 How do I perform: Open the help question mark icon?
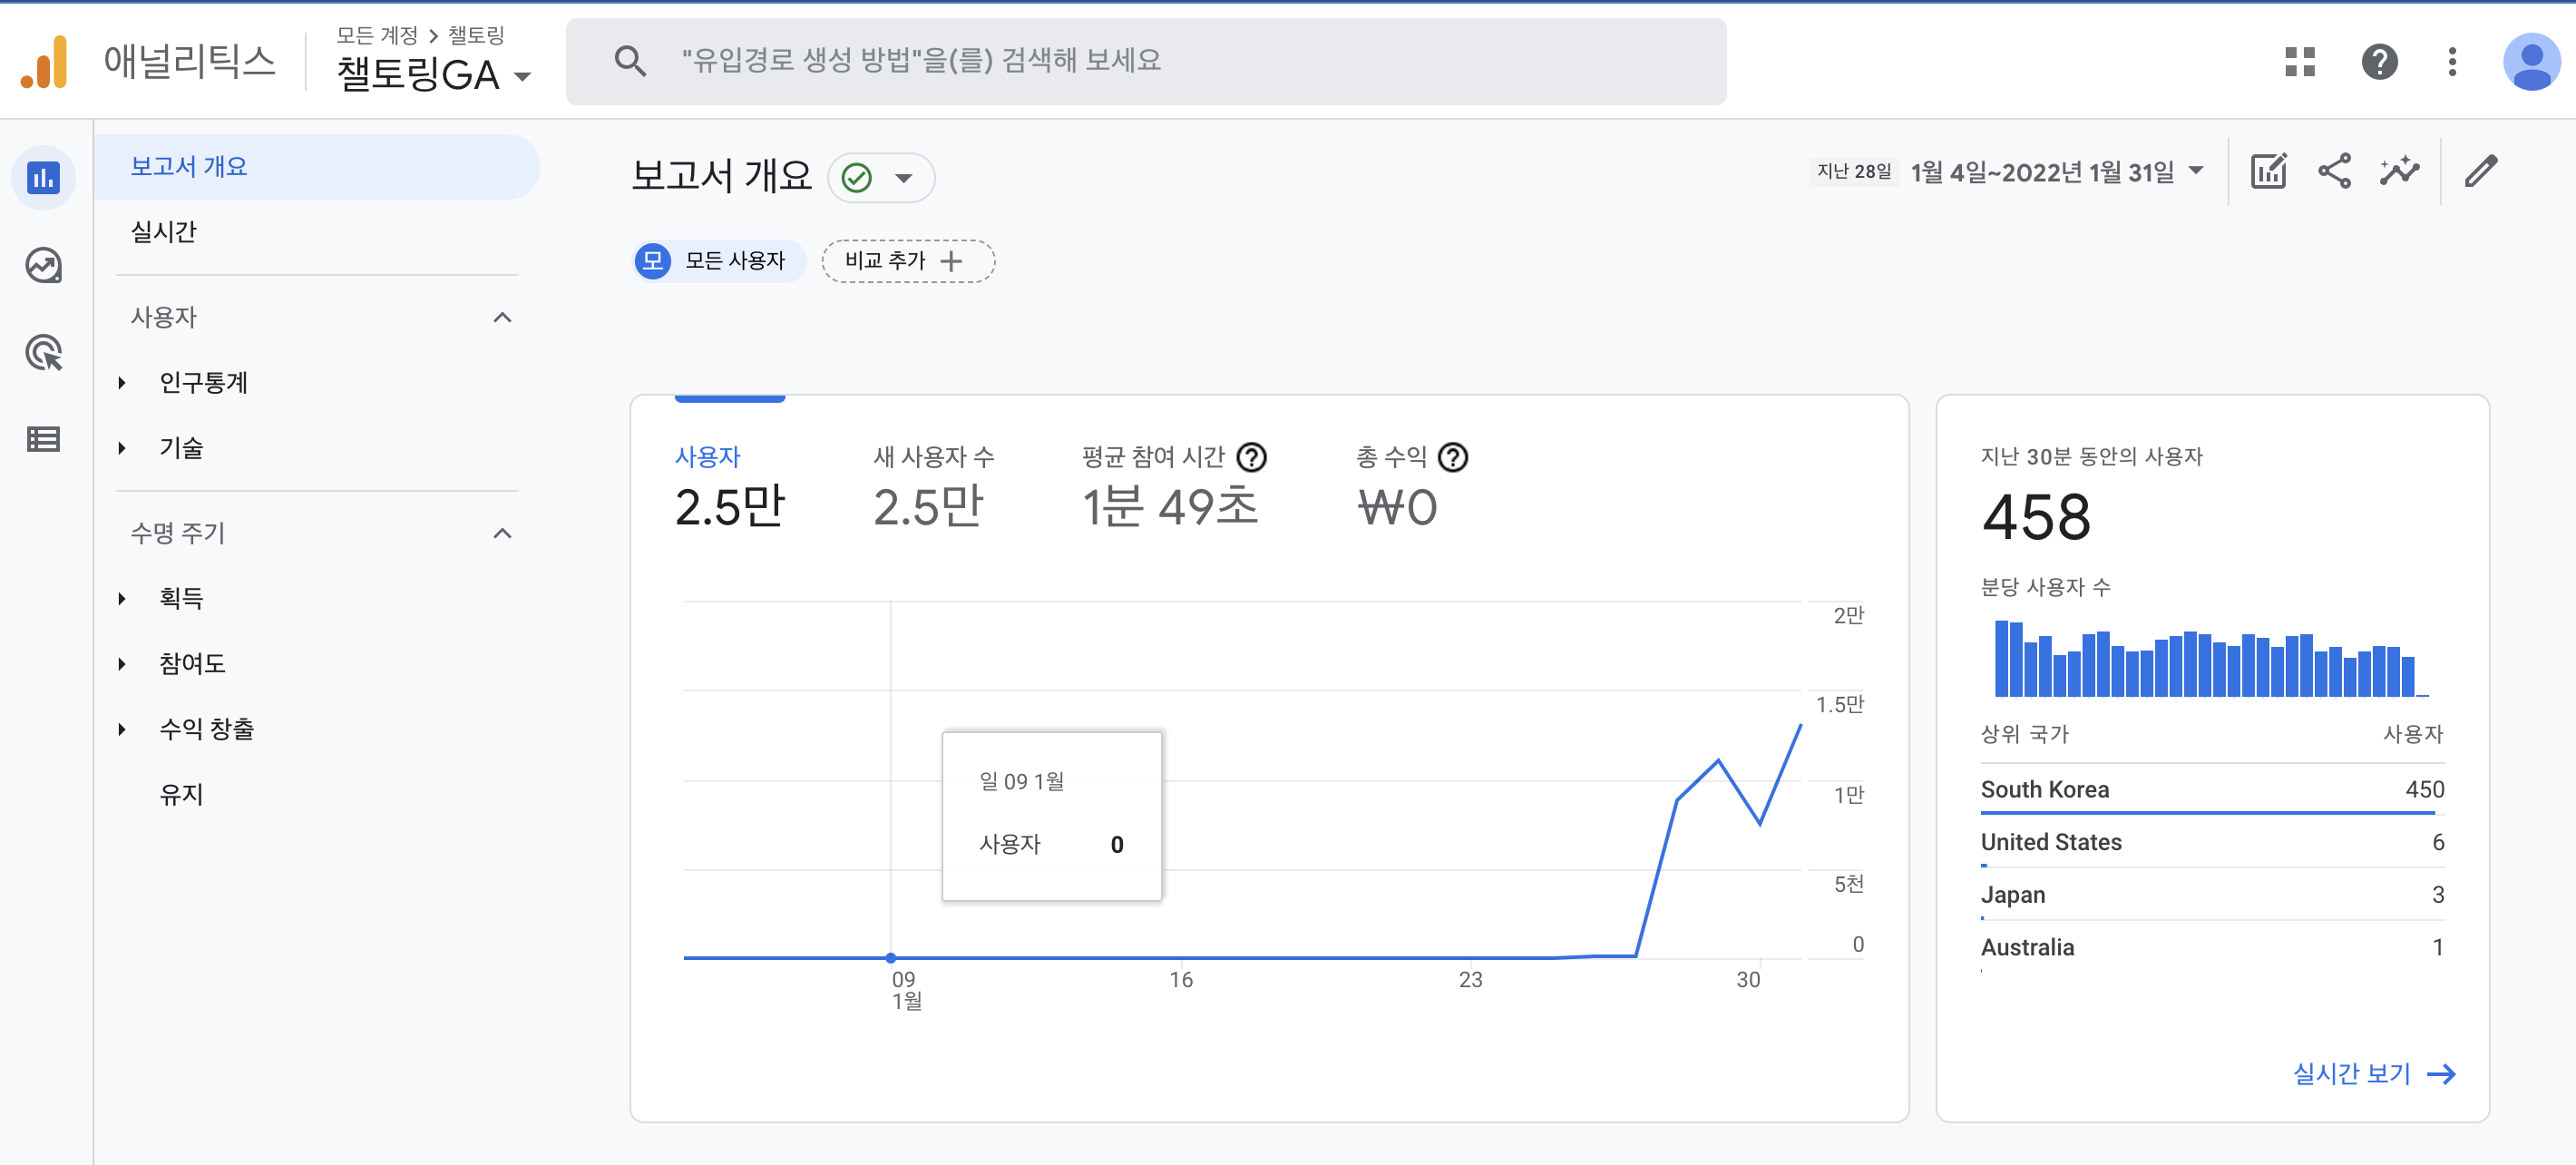(x=2379, y=62)
